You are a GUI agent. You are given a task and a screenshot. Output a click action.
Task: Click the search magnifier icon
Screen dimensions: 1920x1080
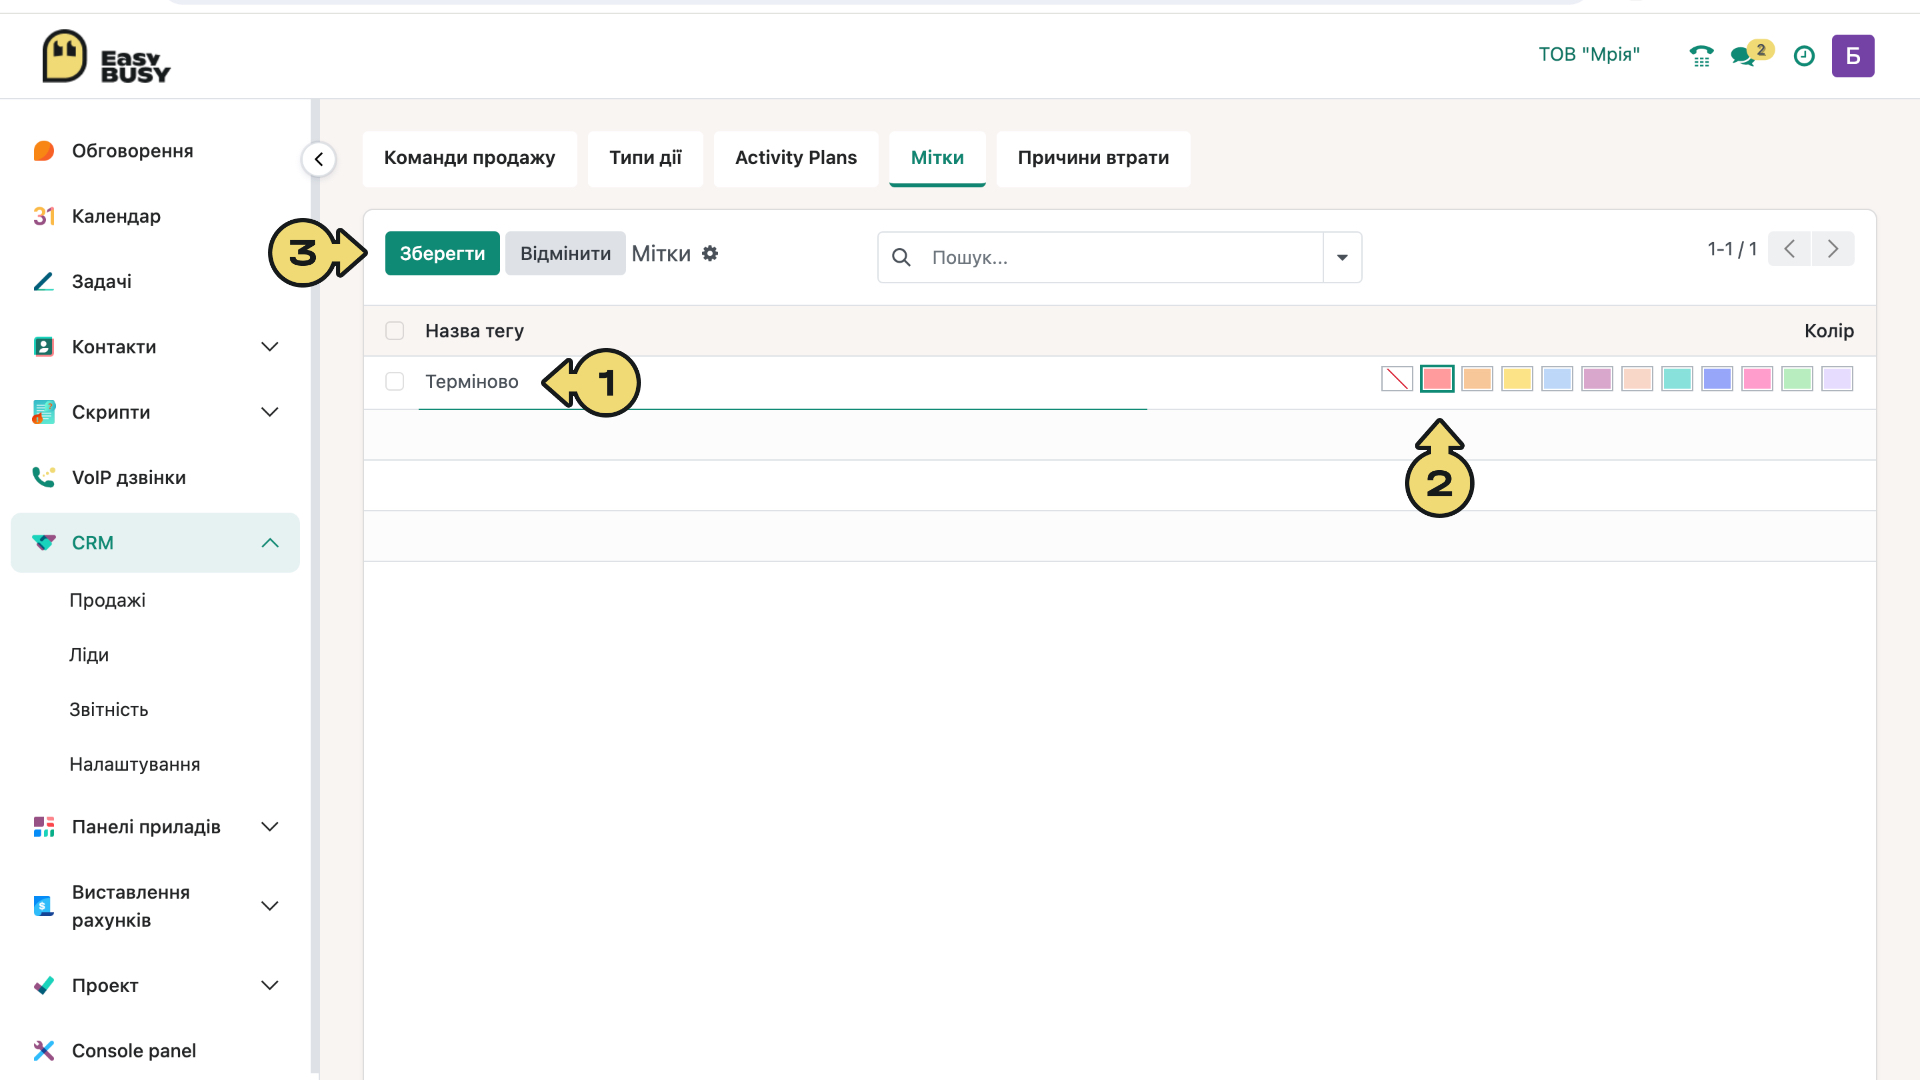pyautogui.click(x=901, y=258)
